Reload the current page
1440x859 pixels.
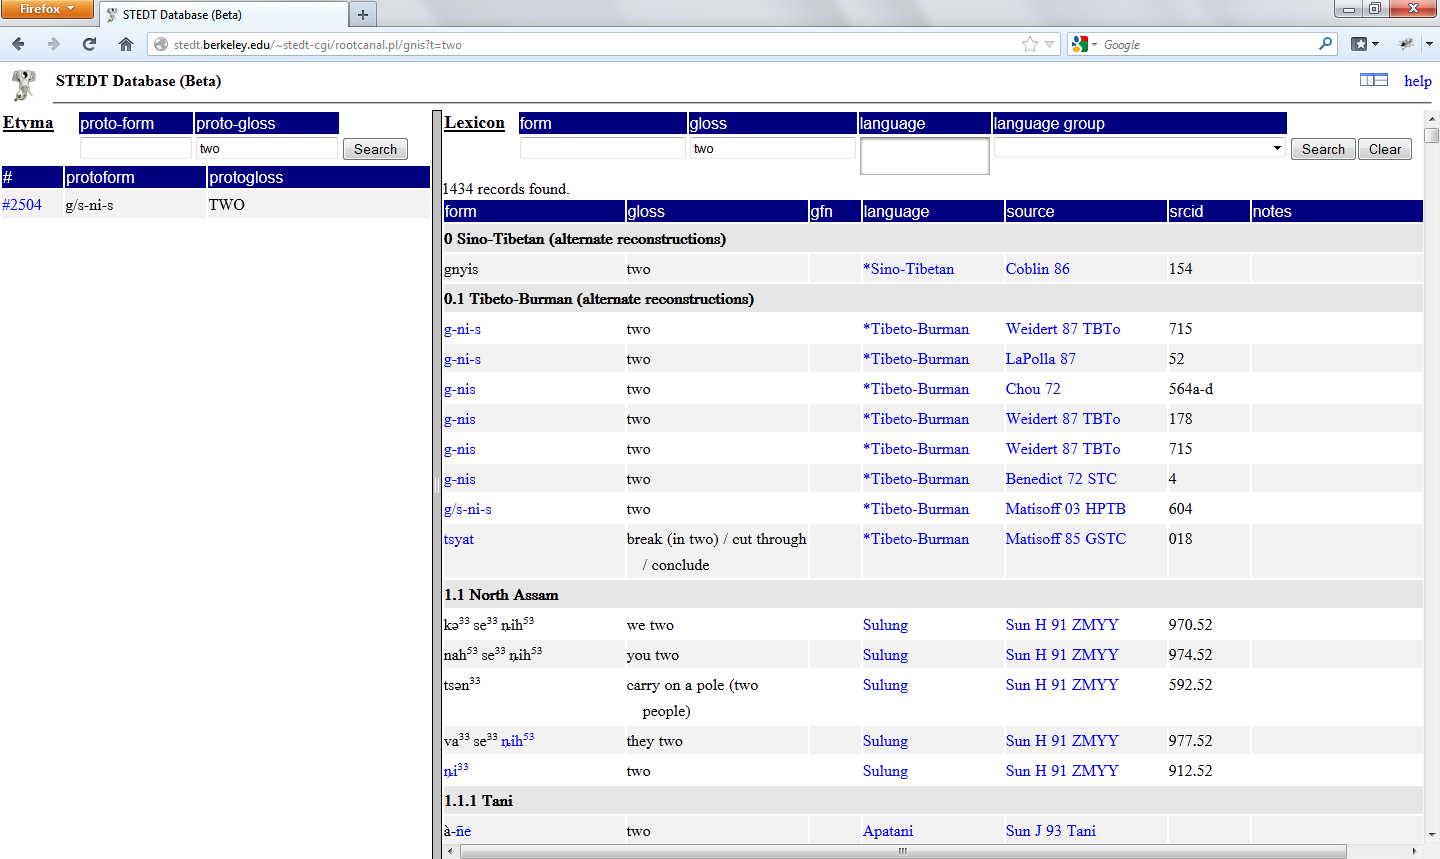90,44
